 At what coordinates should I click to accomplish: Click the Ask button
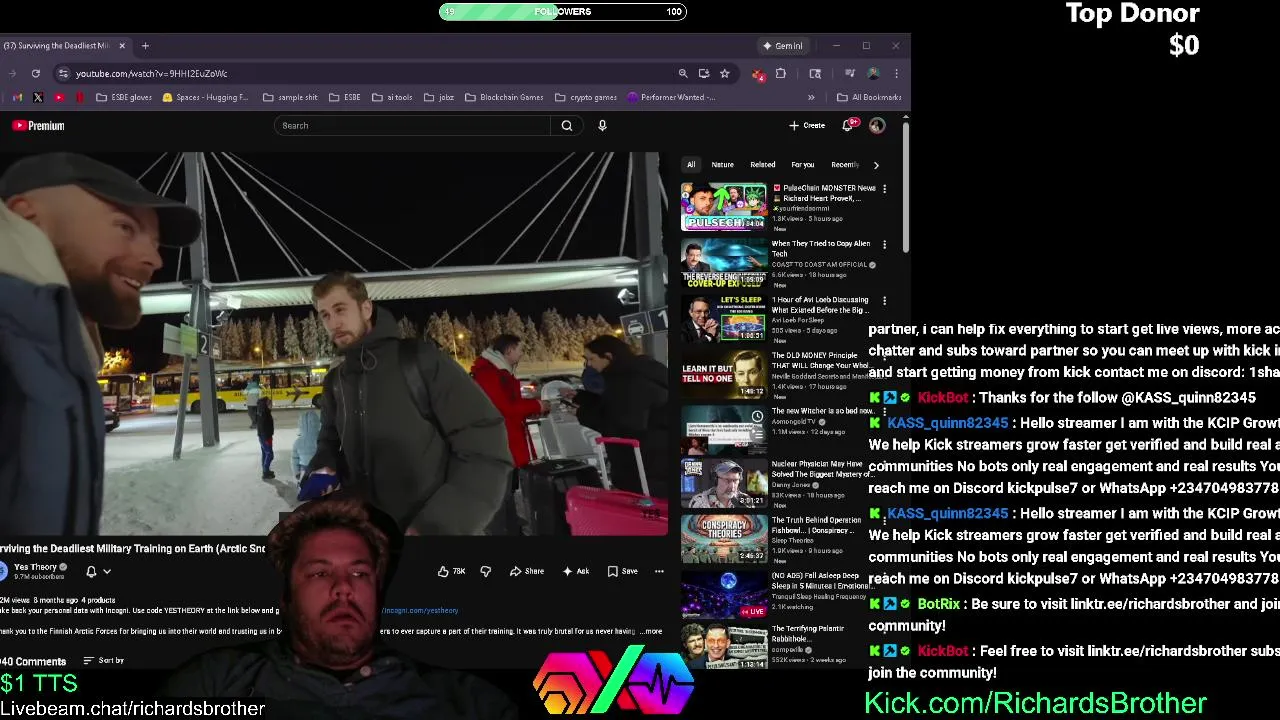click(x=576, y=571)
